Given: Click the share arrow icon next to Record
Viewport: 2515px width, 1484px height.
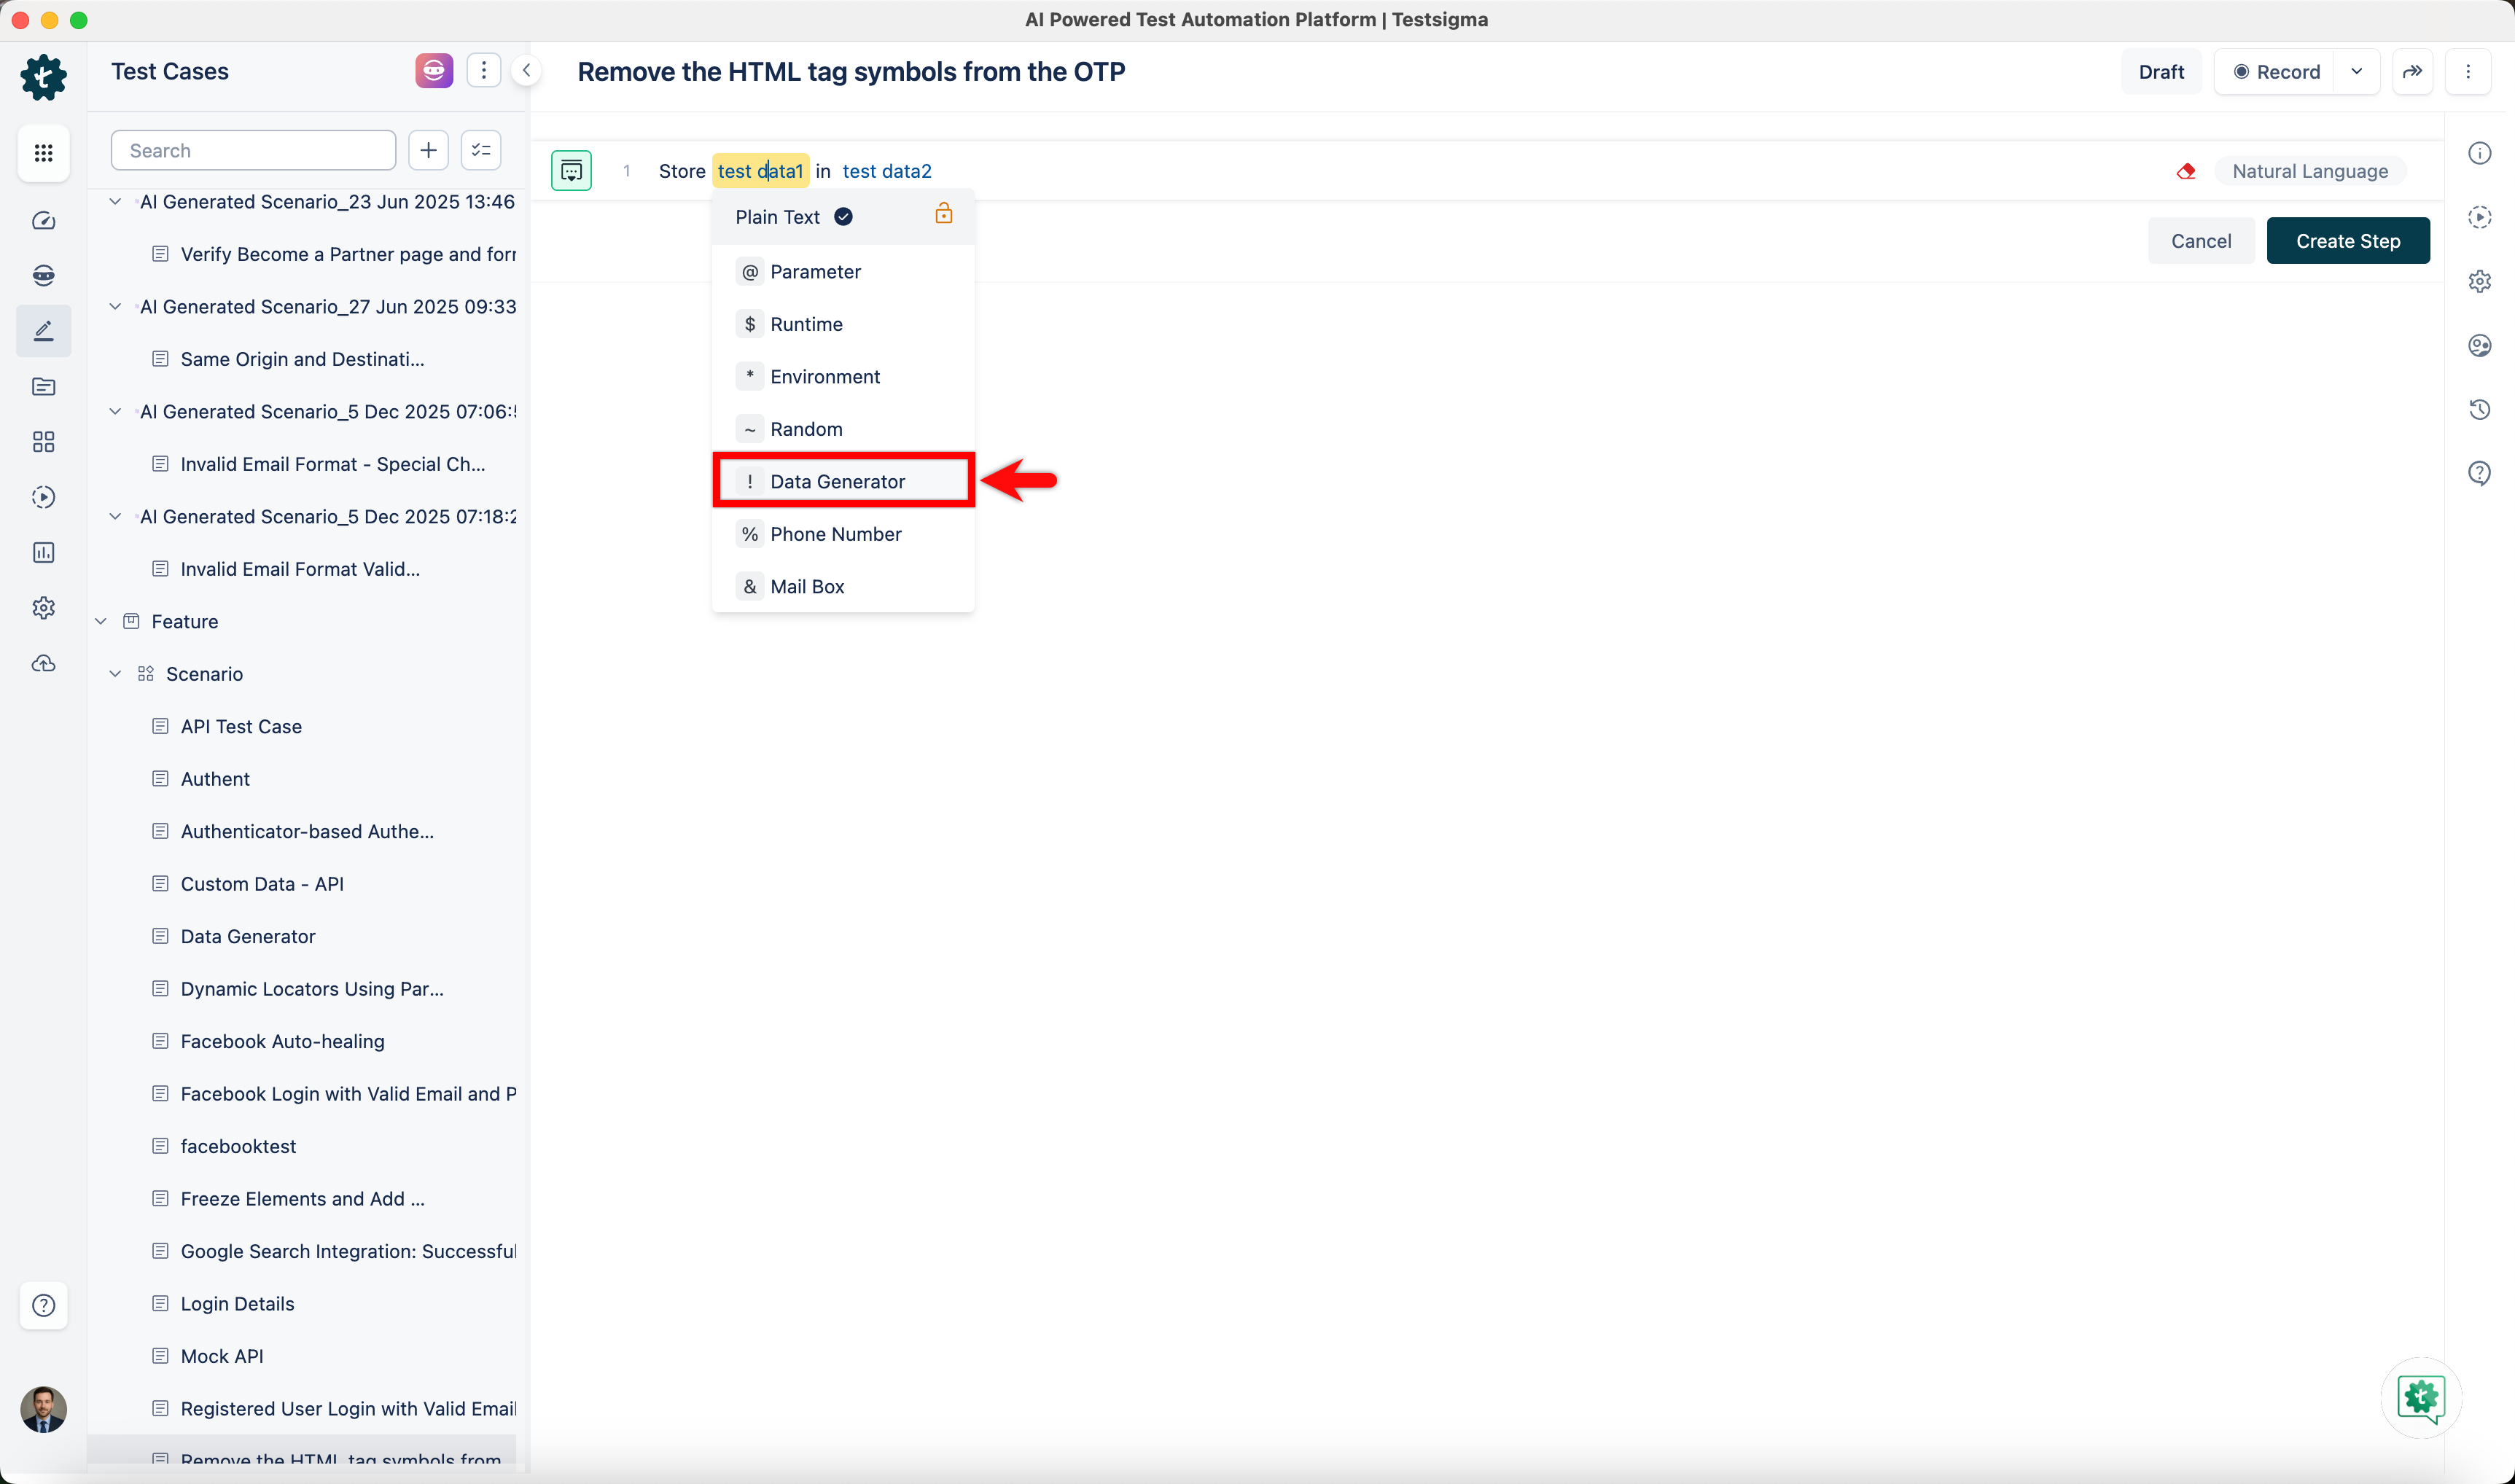Looking at the screenshot, I should point(2412,72).
